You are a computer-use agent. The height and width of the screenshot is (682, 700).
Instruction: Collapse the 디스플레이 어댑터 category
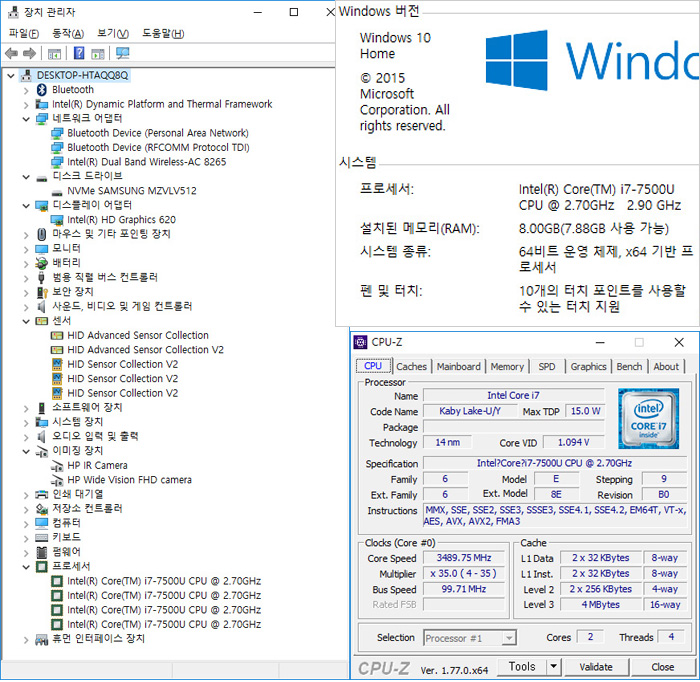click(x=26, y=206)
